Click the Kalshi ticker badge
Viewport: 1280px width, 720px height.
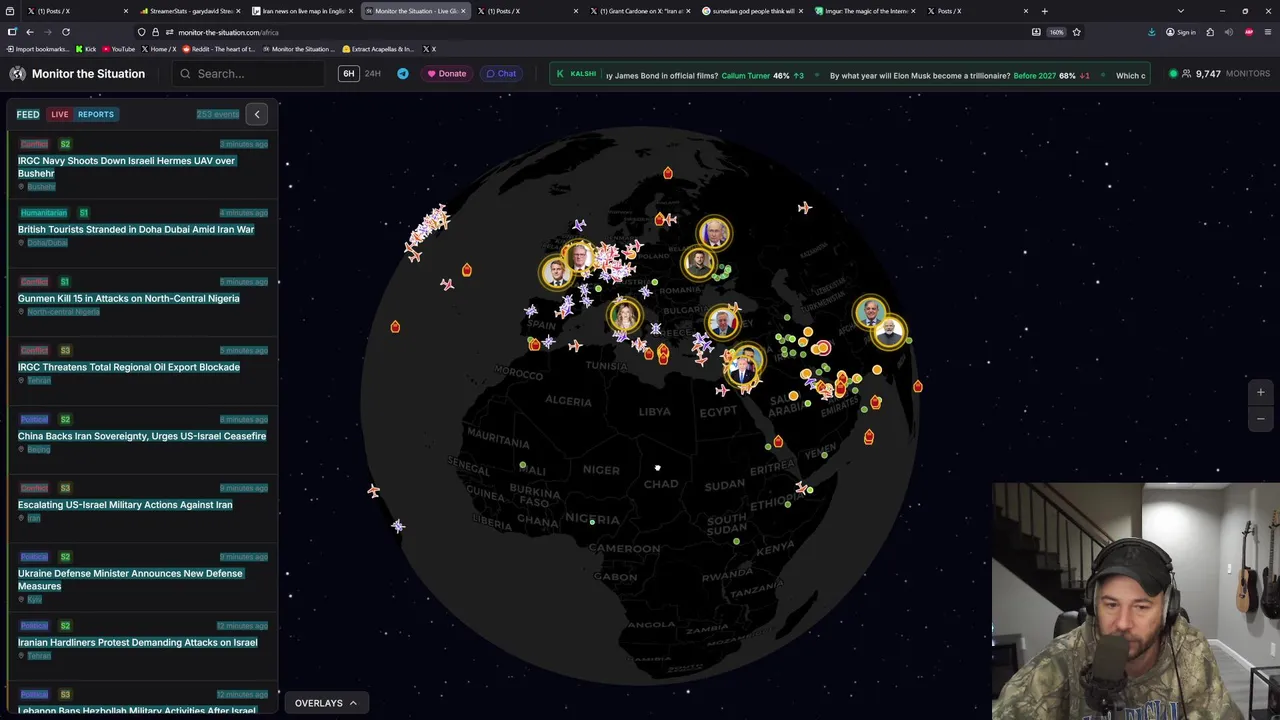click(x=577, y=74)
